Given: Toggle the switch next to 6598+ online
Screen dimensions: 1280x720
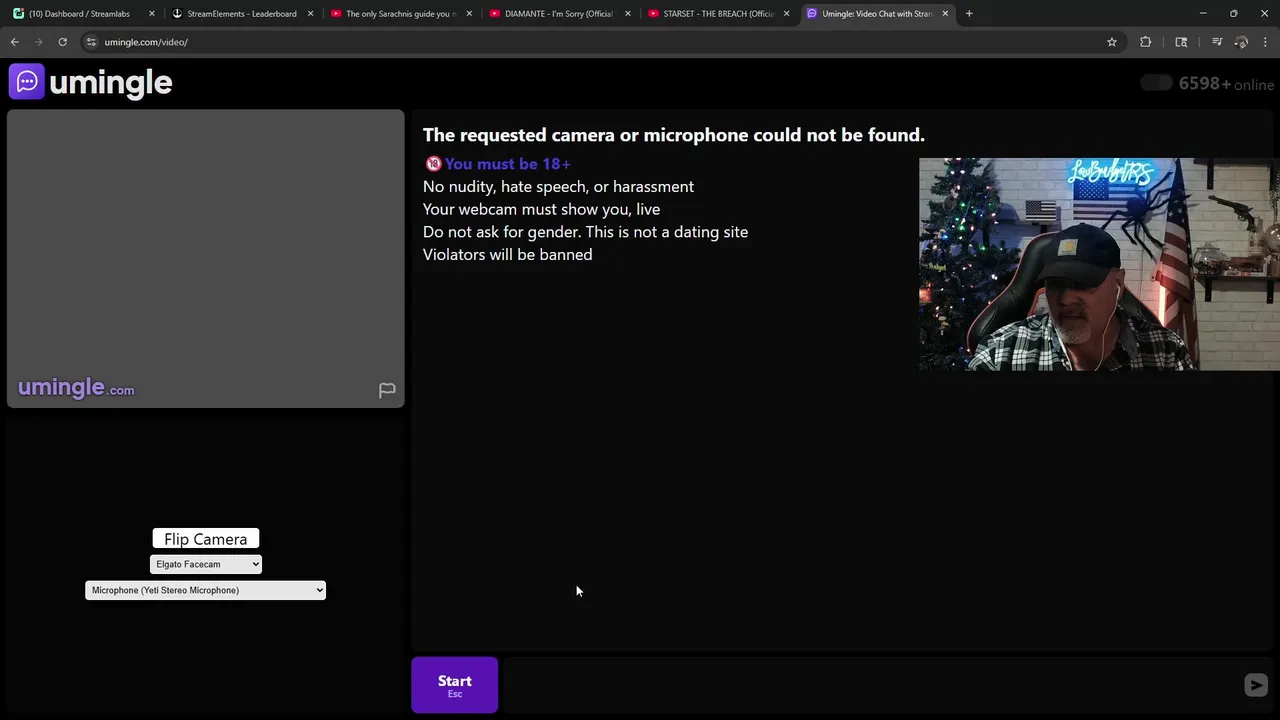Looking at the screenshot, I should [x=1156, y=83].
